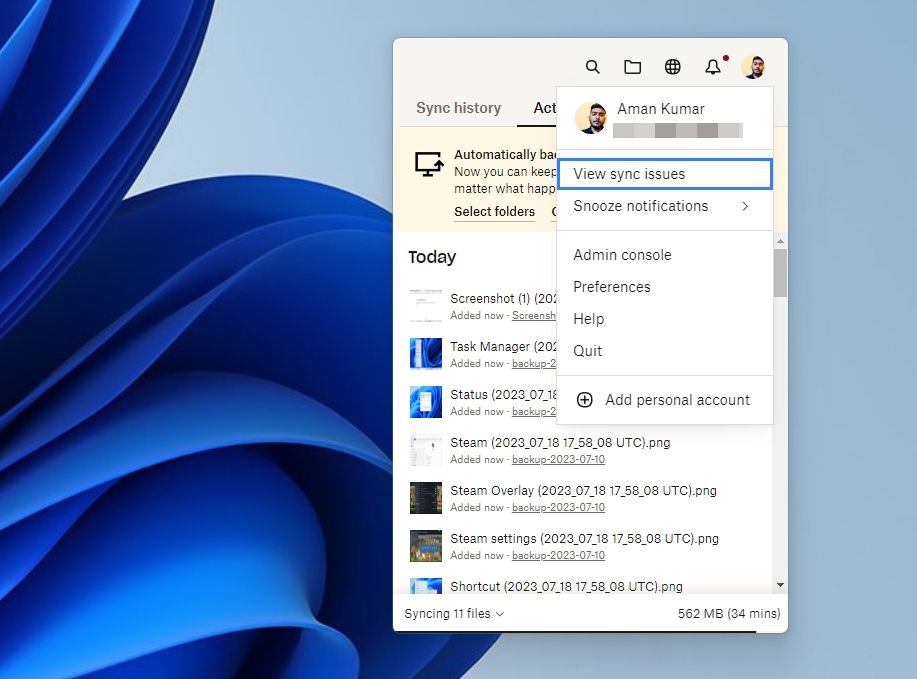The height and width of the screenshot is (679, 917).
Task: Click the Dropbox folder icon in the toolbar
Action: pyautogui.click(x=632, y=66)
